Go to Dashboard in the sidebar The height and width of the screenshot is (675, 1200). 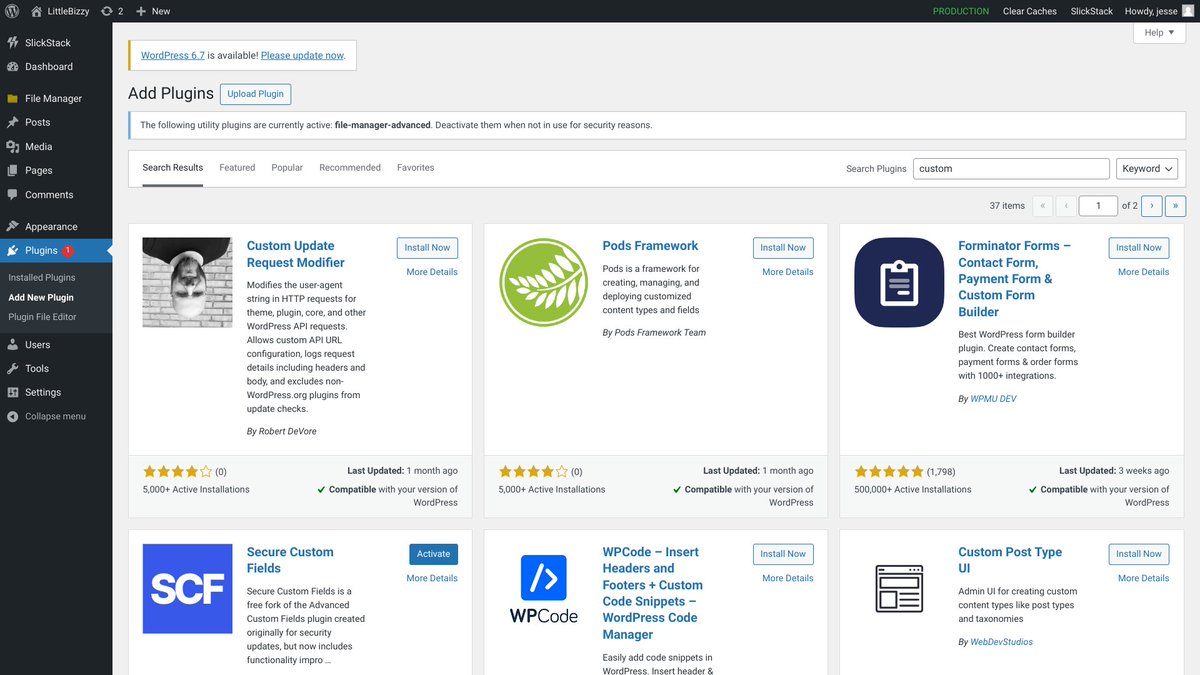point(56,67)
